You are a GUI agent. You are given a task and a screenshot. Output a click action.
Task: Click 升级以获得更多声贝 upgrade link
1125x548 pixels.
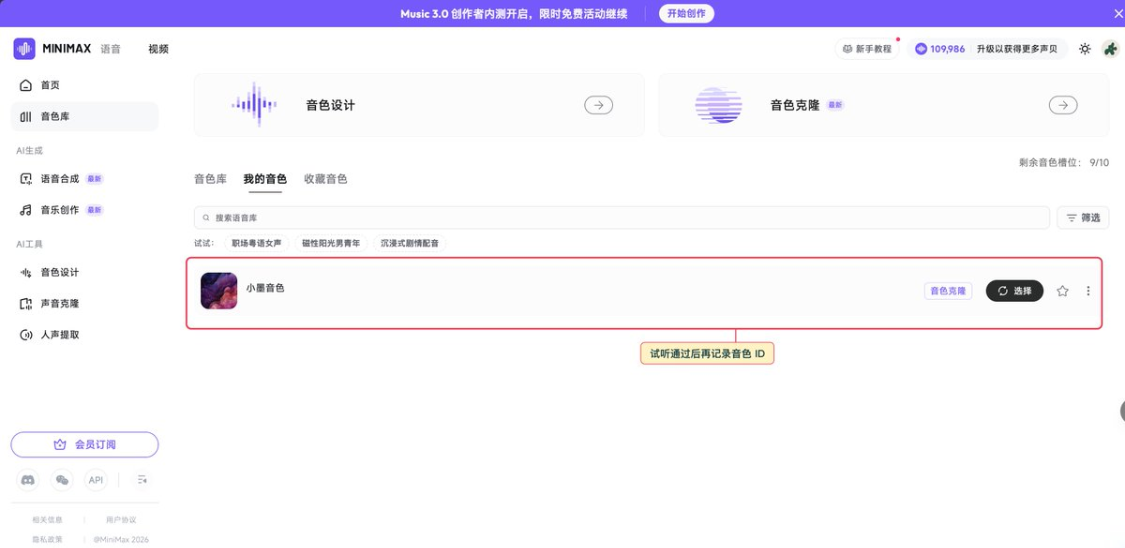point(1018,49)
